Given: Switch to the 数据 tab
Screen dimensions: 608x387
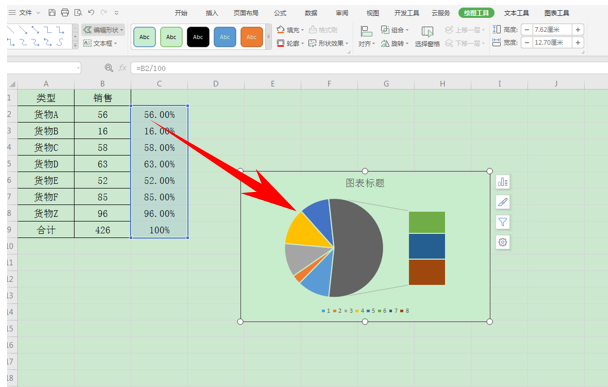Looking at the screenshot, I should pos(311,13).
